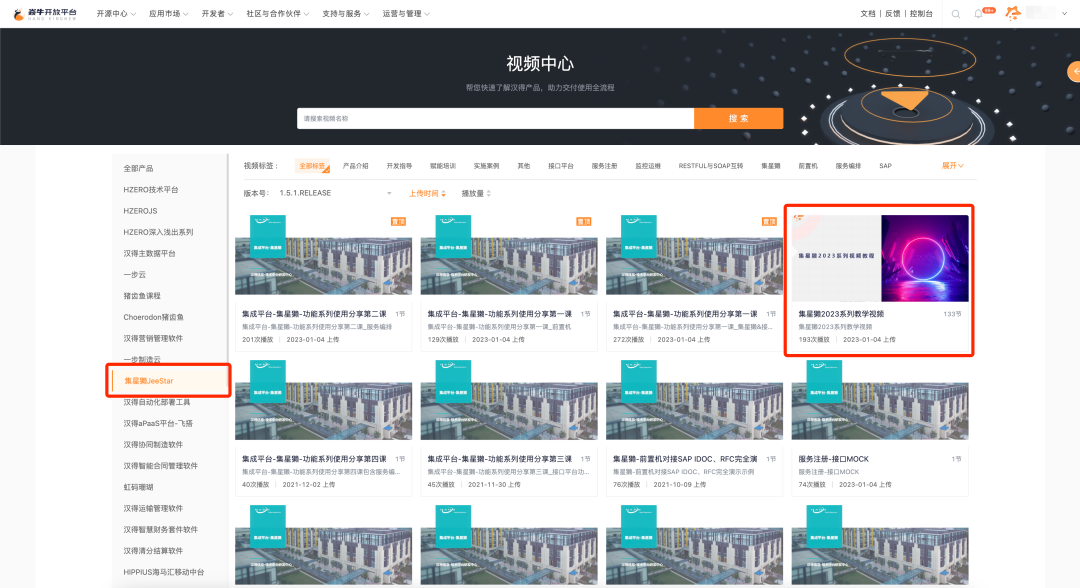1080x588 pixels.
Task: Select the SAP tag filter
Action: point(885,166)
